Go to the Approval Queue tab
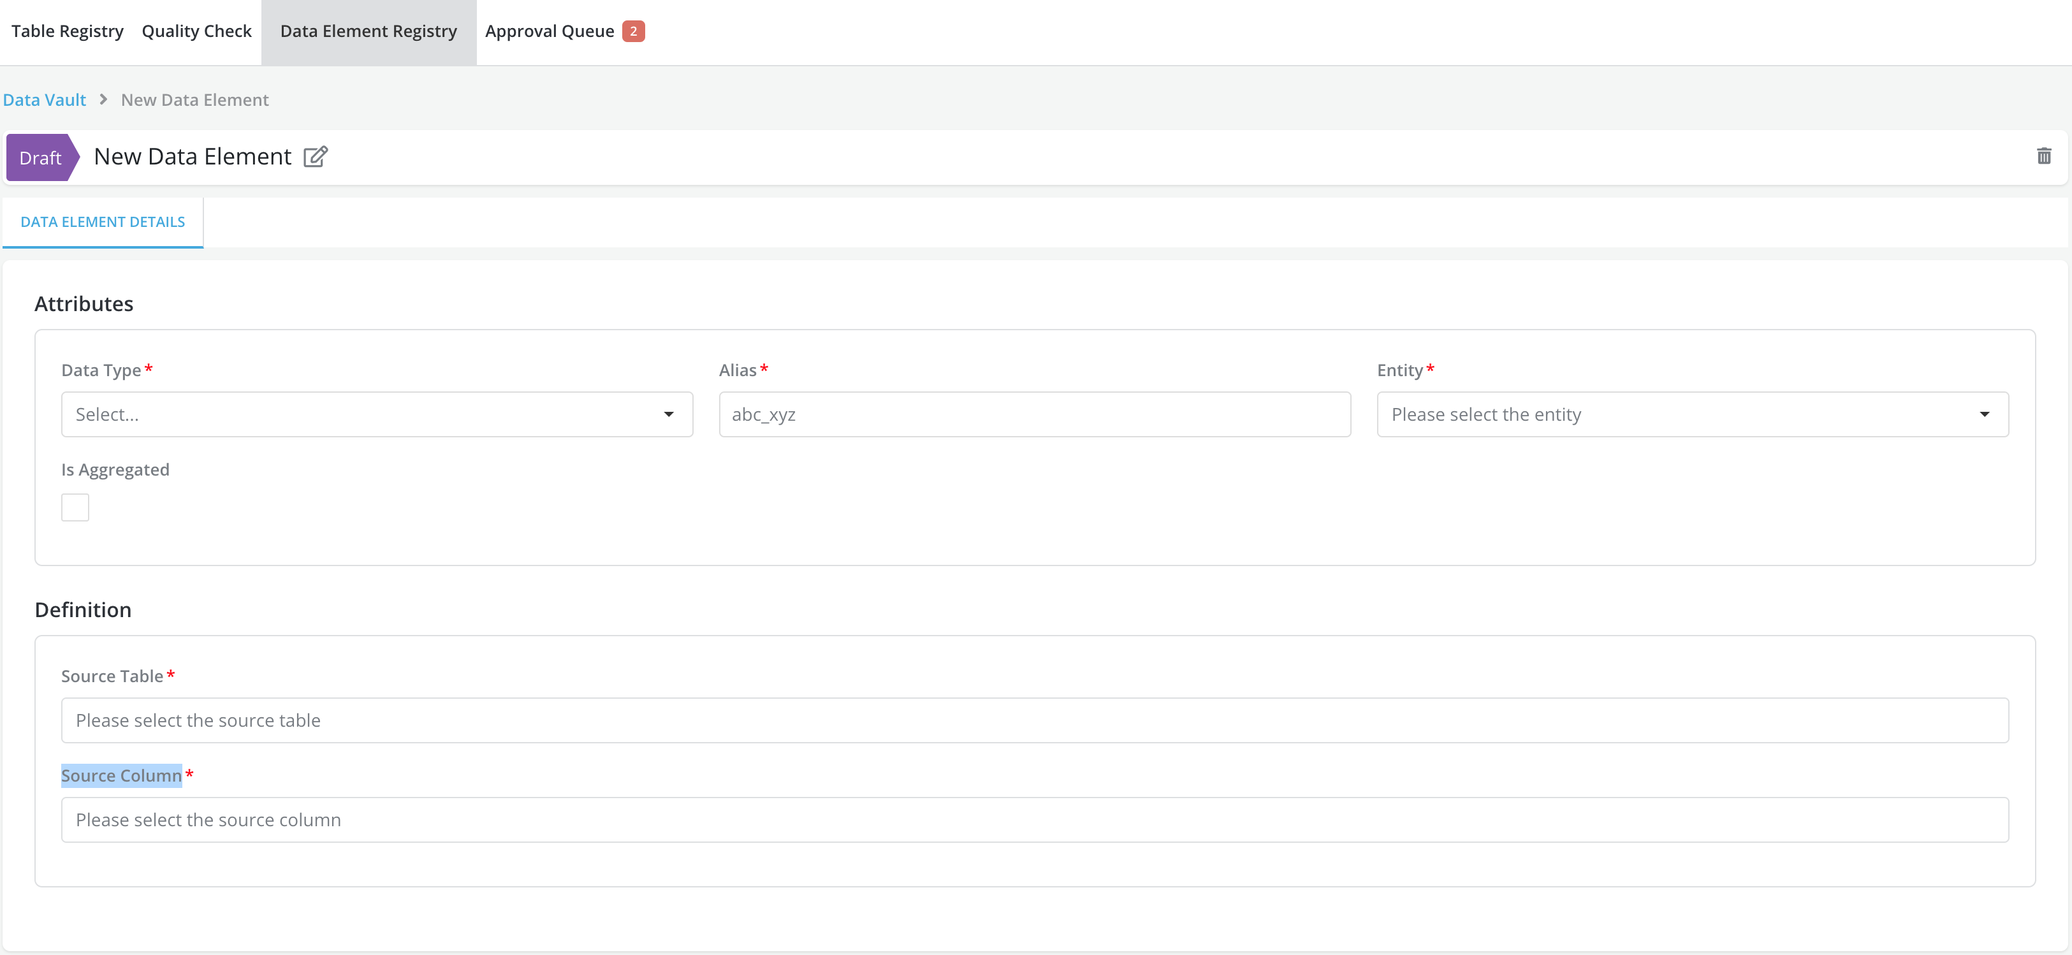The height and width of the screenshot is (955, 2072). tap(549, 31)
